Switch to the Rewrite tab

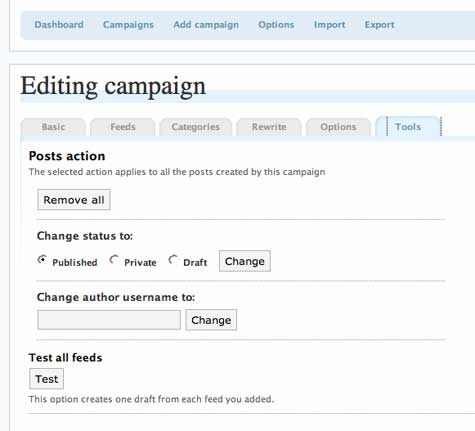coord(269,127)
